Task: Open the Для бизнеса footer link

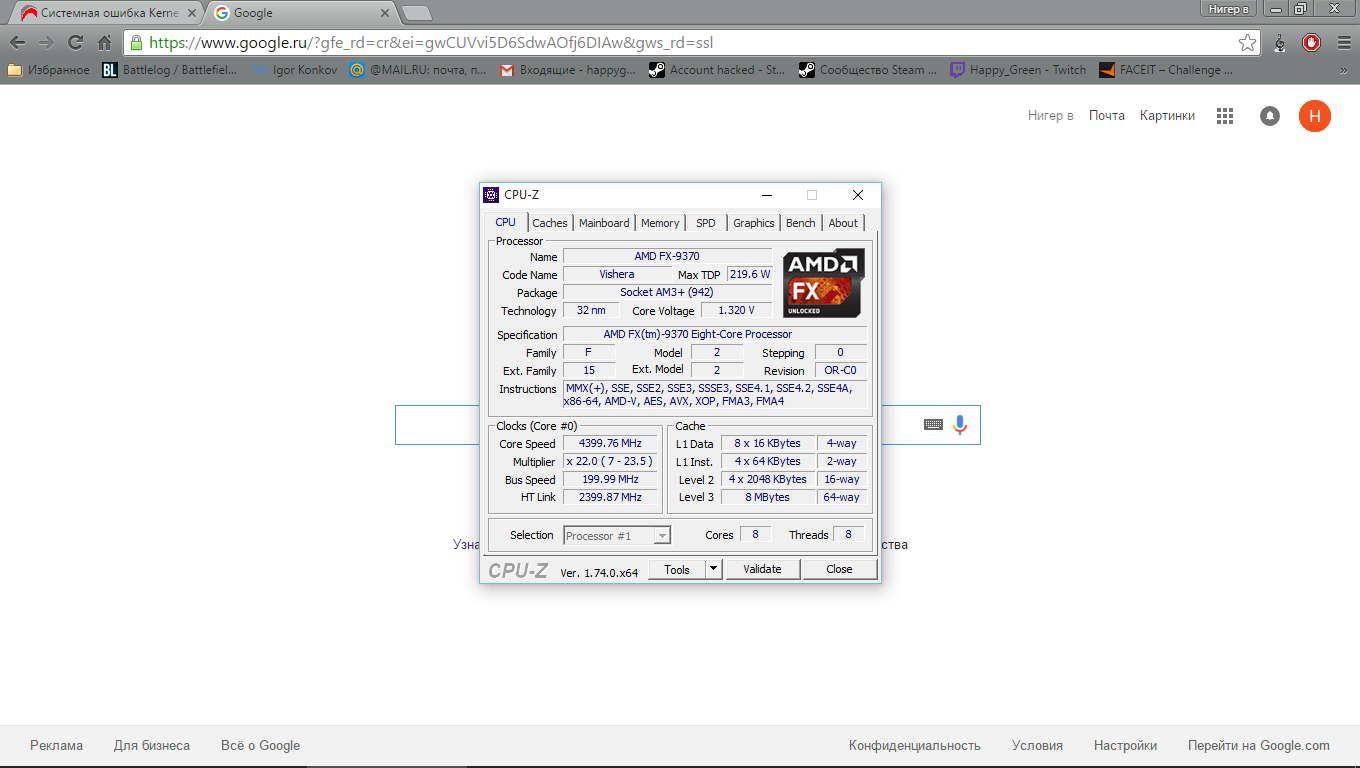Action: point(152,746)
